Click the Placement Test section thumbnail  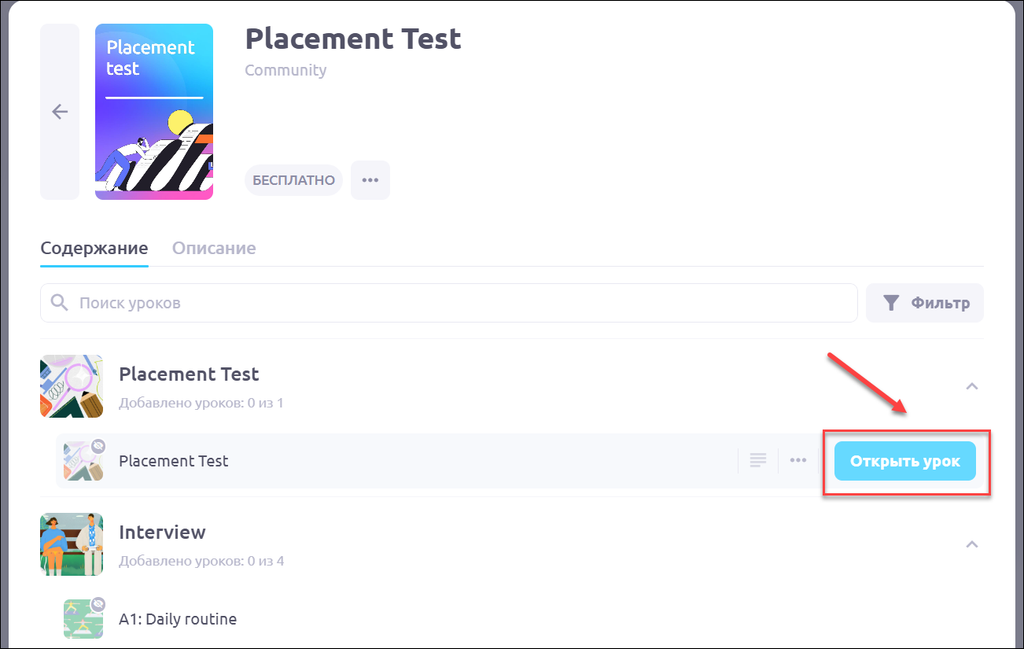tap(71, 386)
